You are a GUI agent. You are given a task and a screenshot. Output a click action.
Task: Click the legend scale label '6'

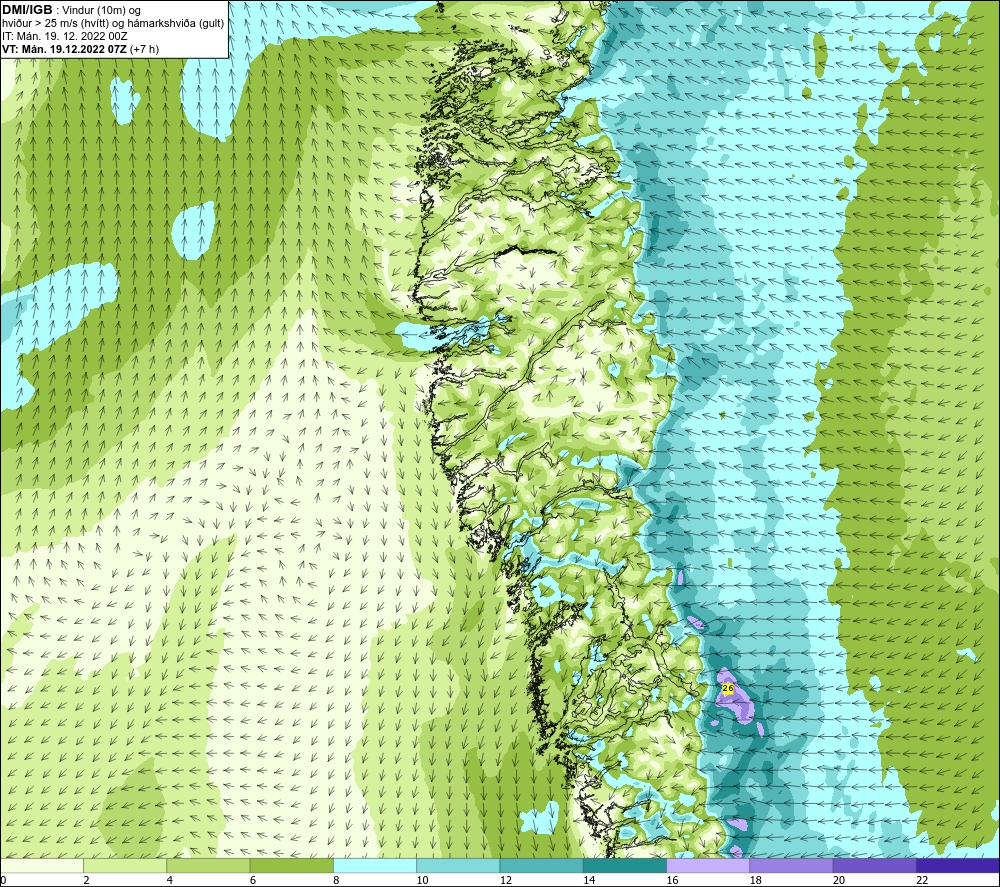click(253, 880)
